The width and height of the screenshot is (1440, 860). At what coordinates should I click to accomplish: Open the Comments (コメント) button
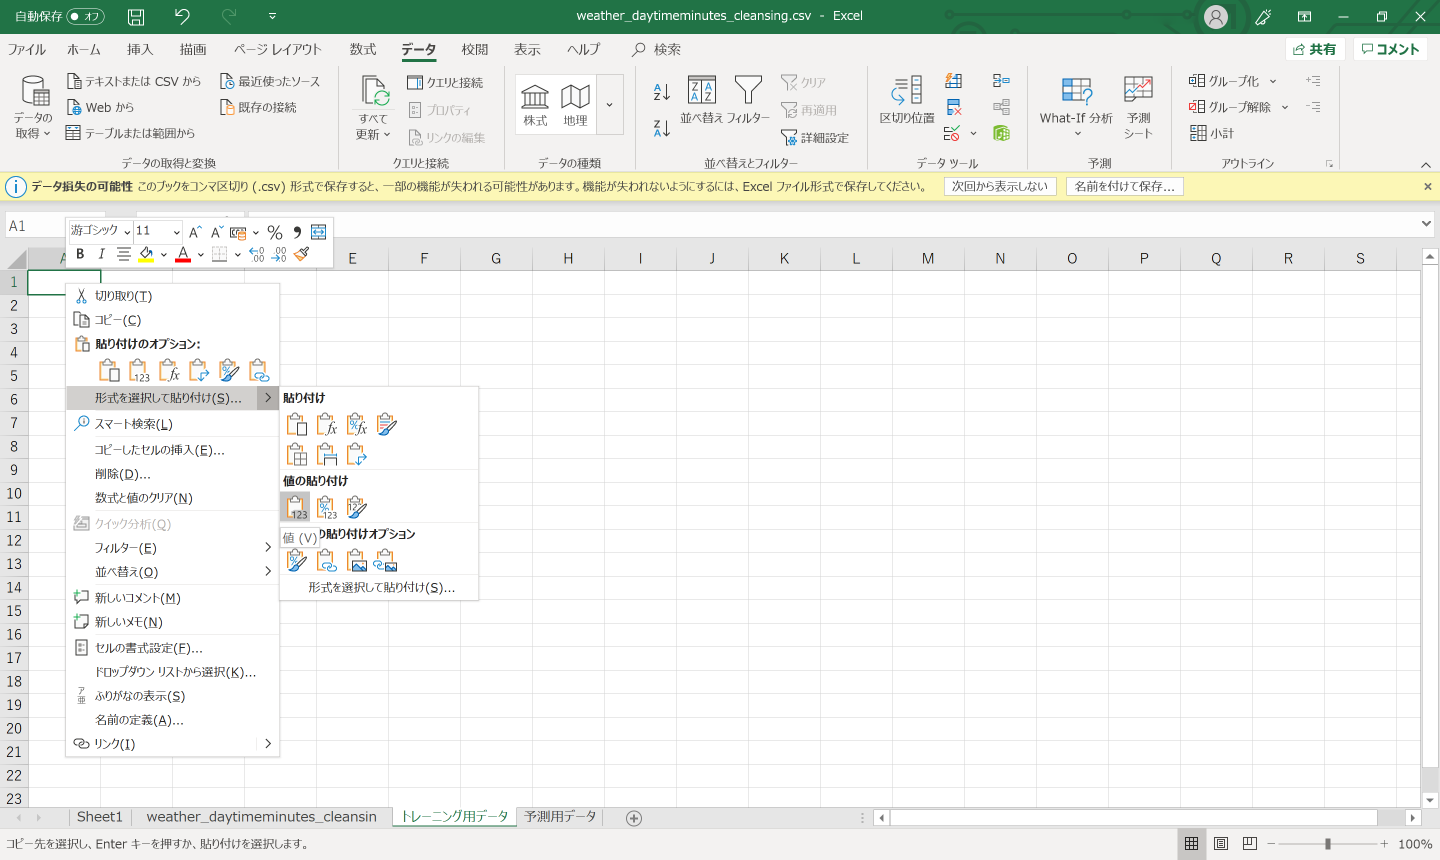click(x=1390, y=49)
